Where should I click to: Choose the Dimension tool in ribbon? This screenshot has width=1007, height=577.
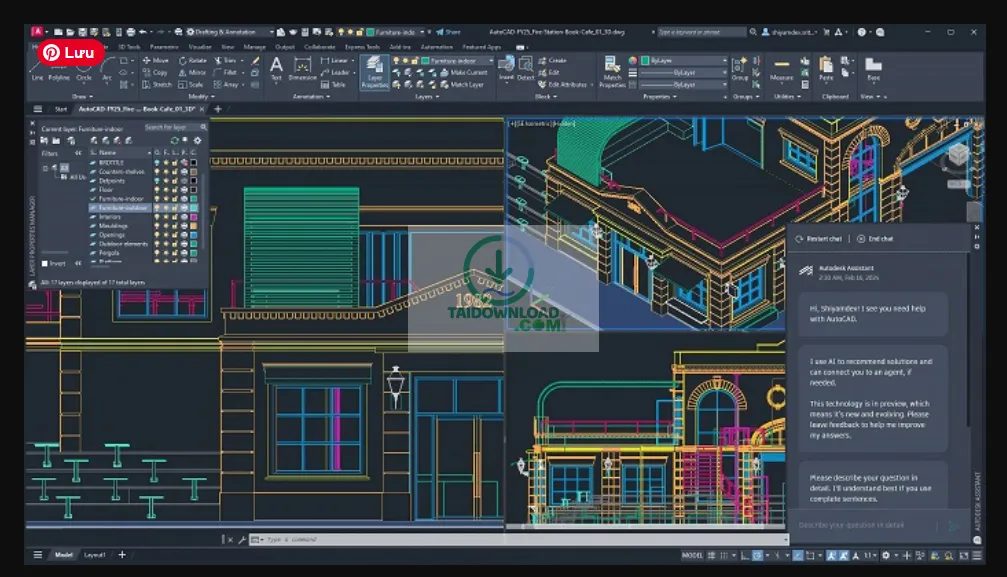tap(302, 67)
